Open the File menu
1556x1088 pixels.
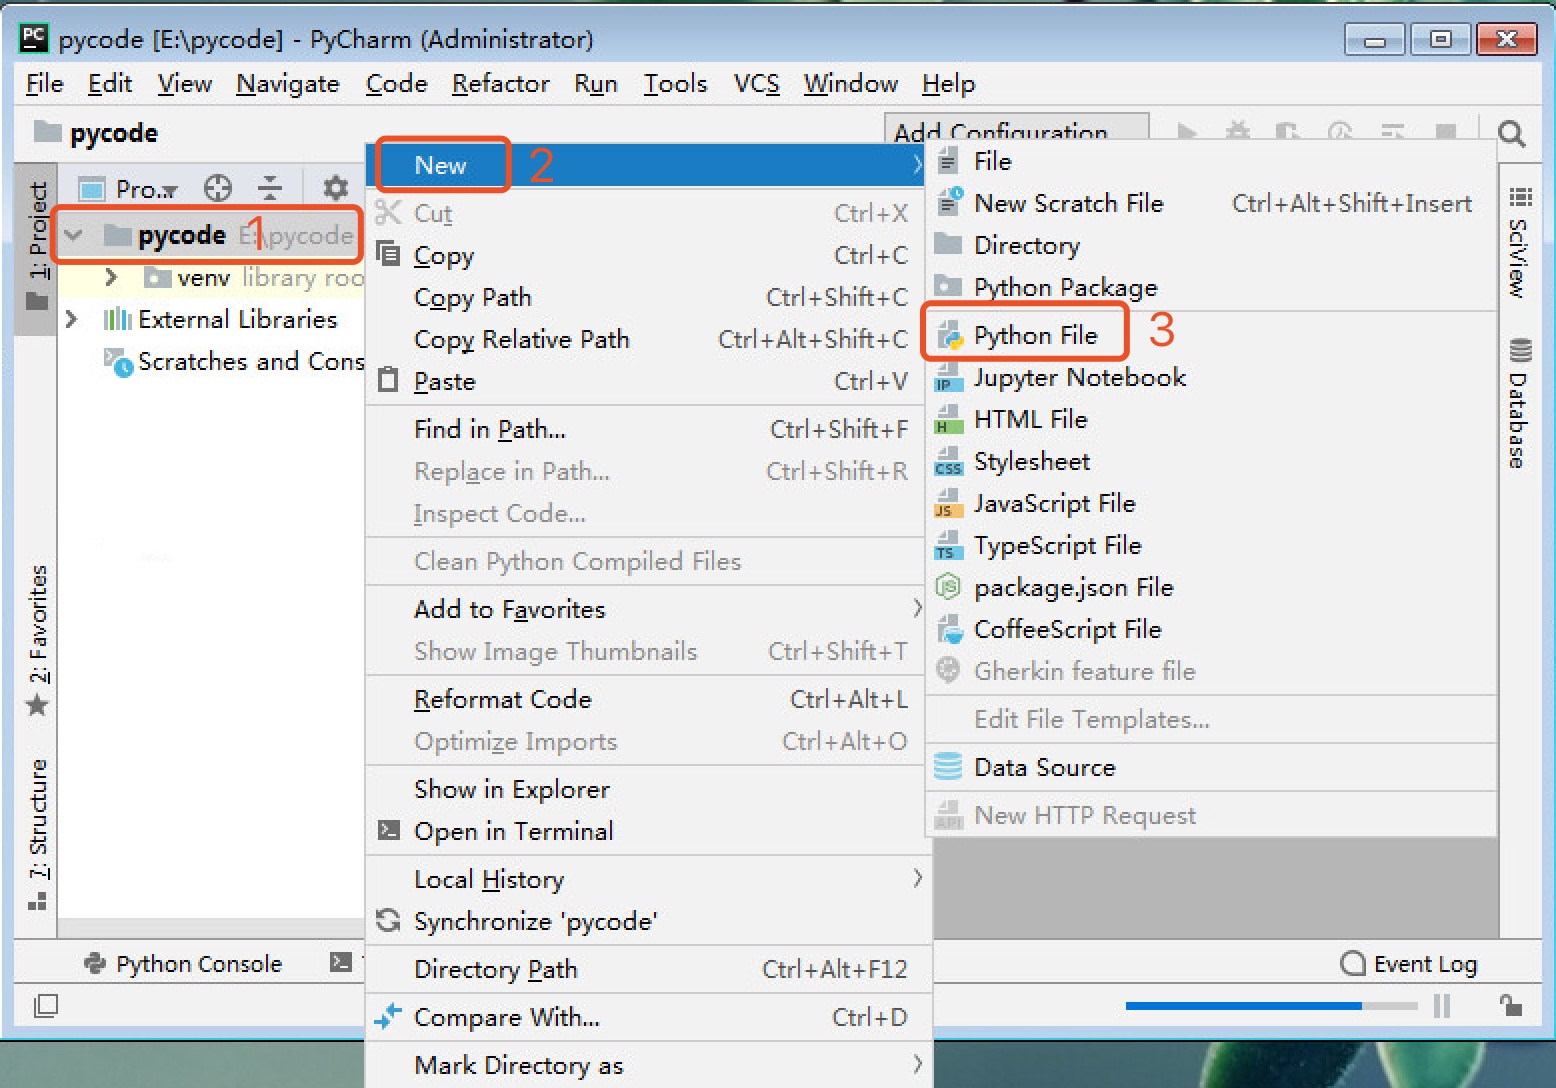tap(44, 83)
